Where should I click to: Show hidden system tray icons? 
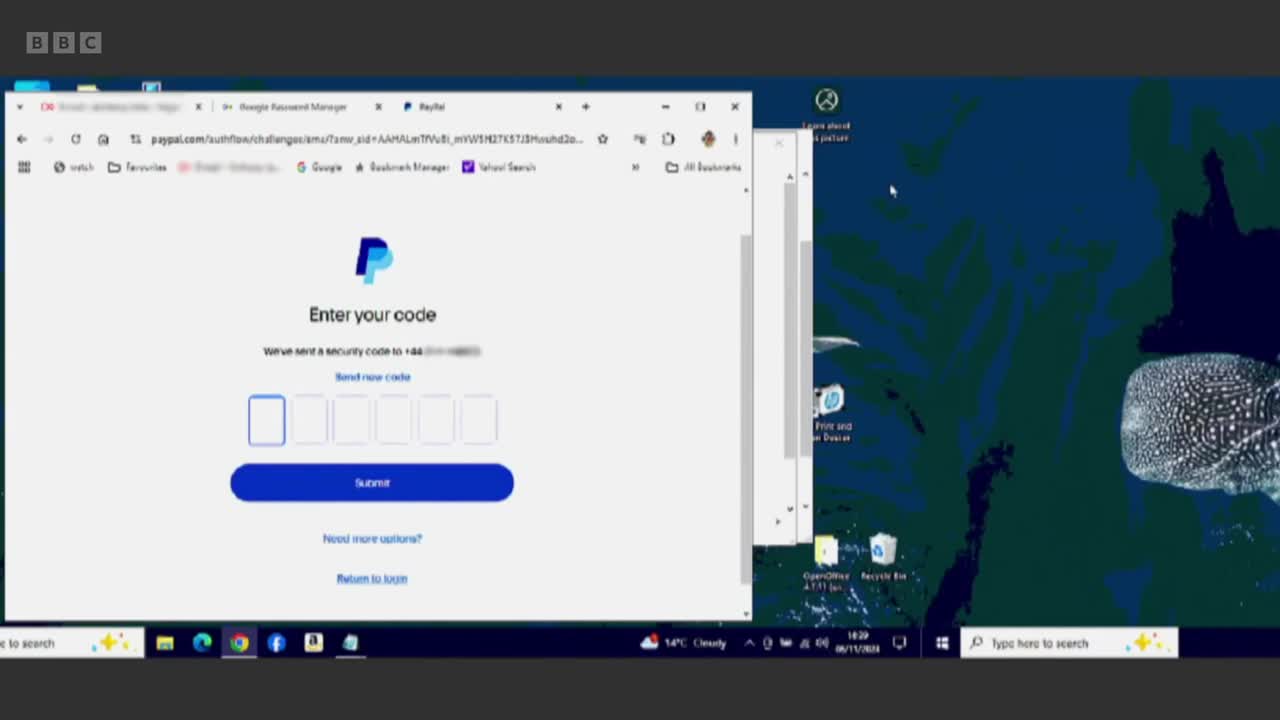coord(749,643)
